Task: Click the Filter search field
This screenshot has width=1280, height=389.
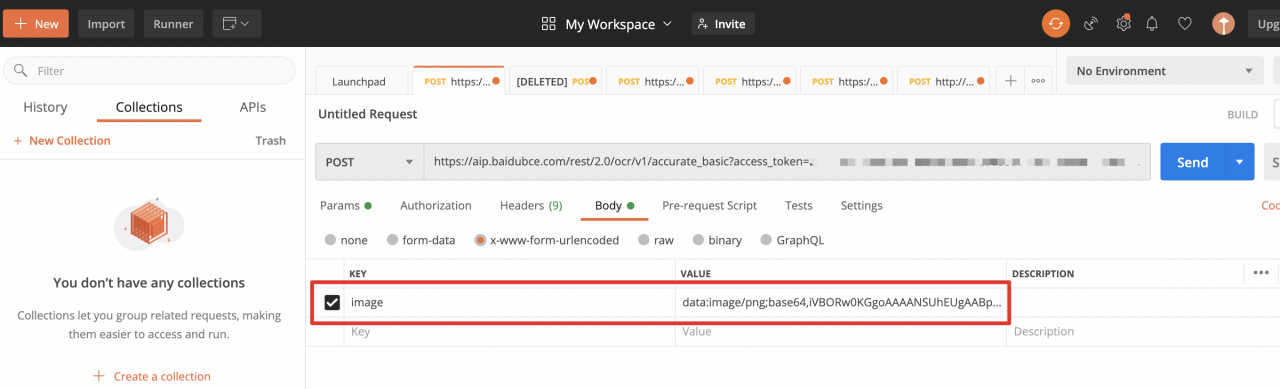Action: click(150, 71)
